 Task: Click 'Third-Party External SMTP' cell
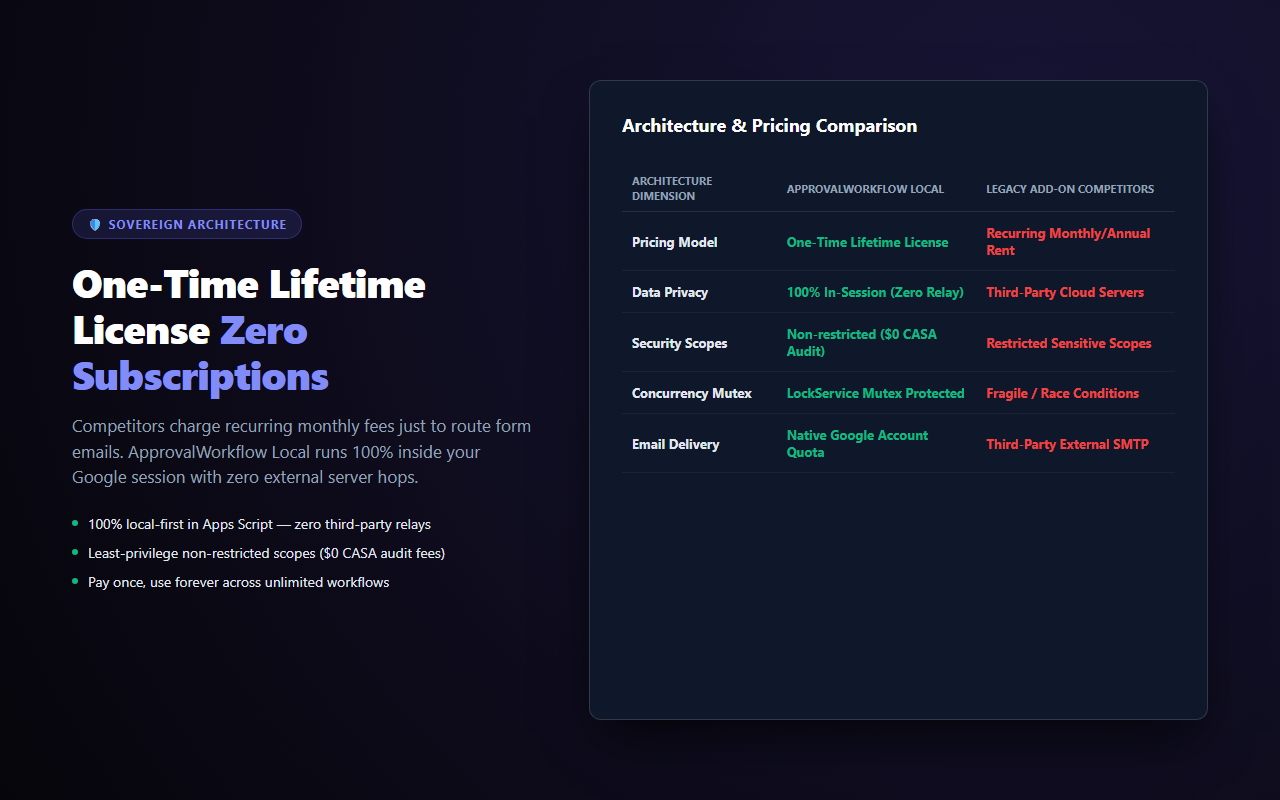(x=1067, y=444)
